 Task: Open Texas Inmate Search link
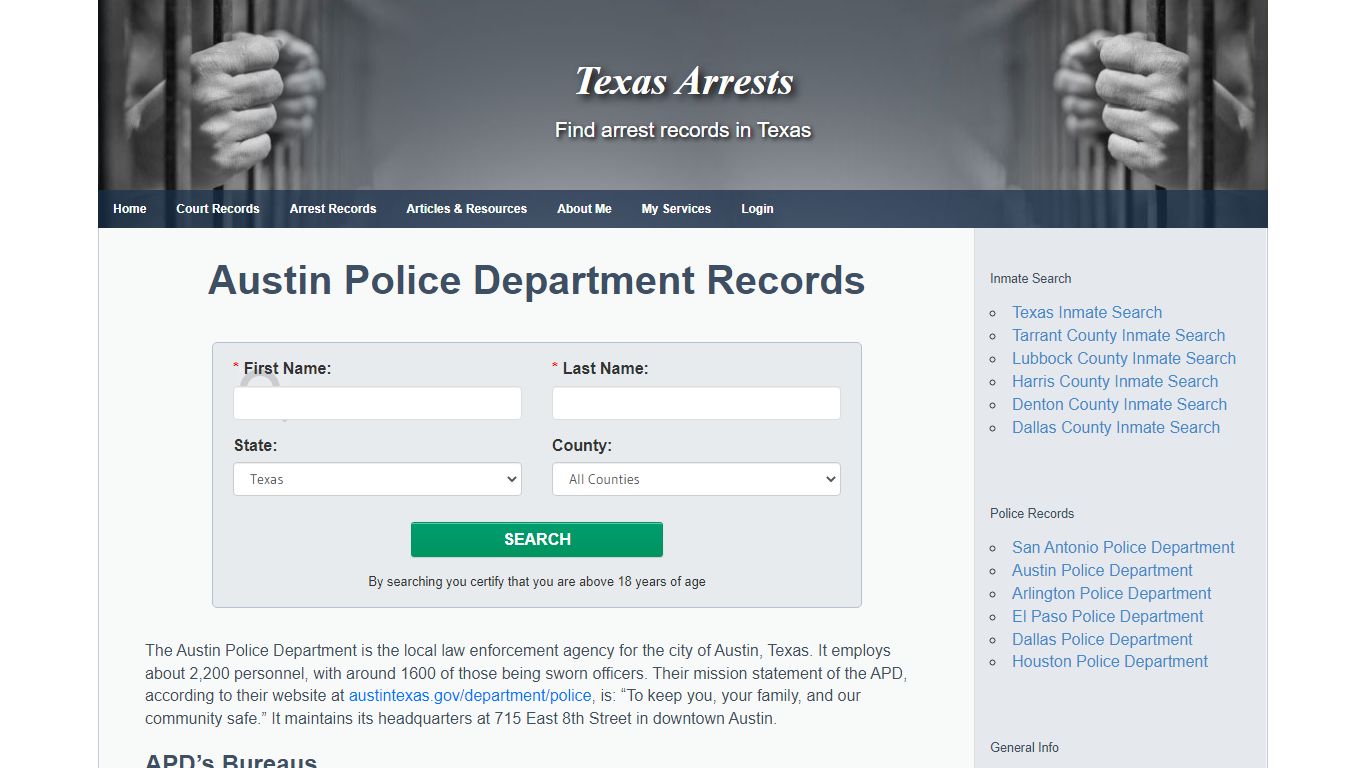click(1087, 312)
